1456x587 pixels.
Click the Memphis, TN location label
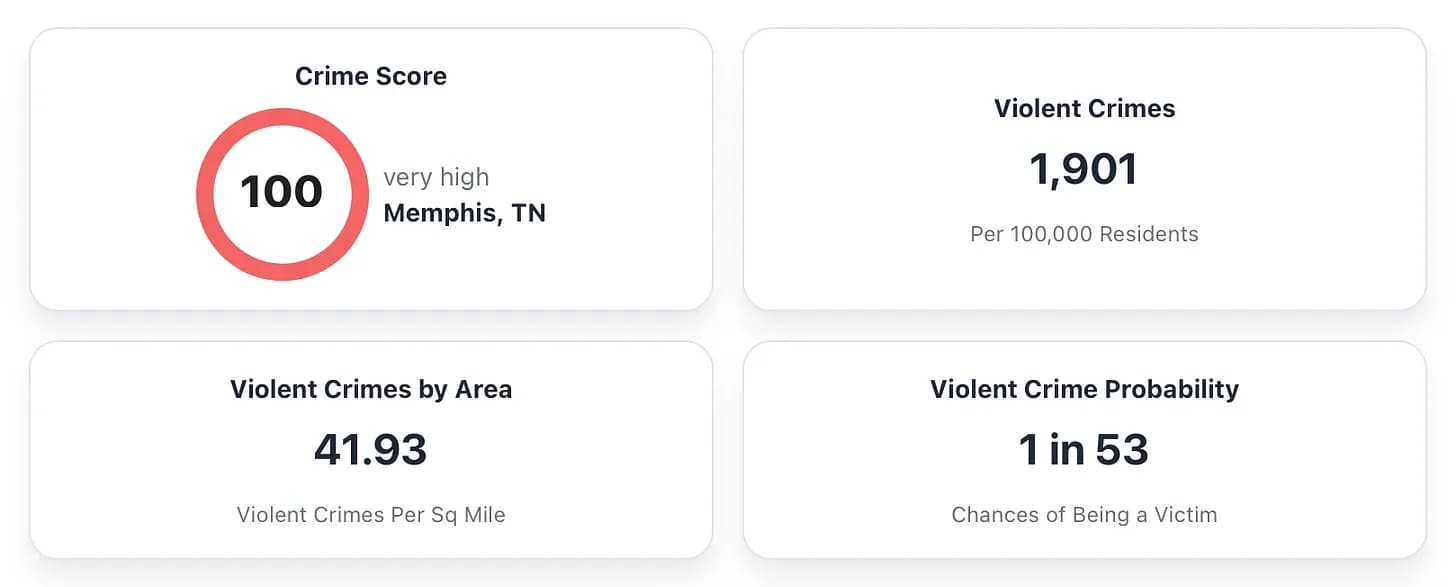(464, 213)
